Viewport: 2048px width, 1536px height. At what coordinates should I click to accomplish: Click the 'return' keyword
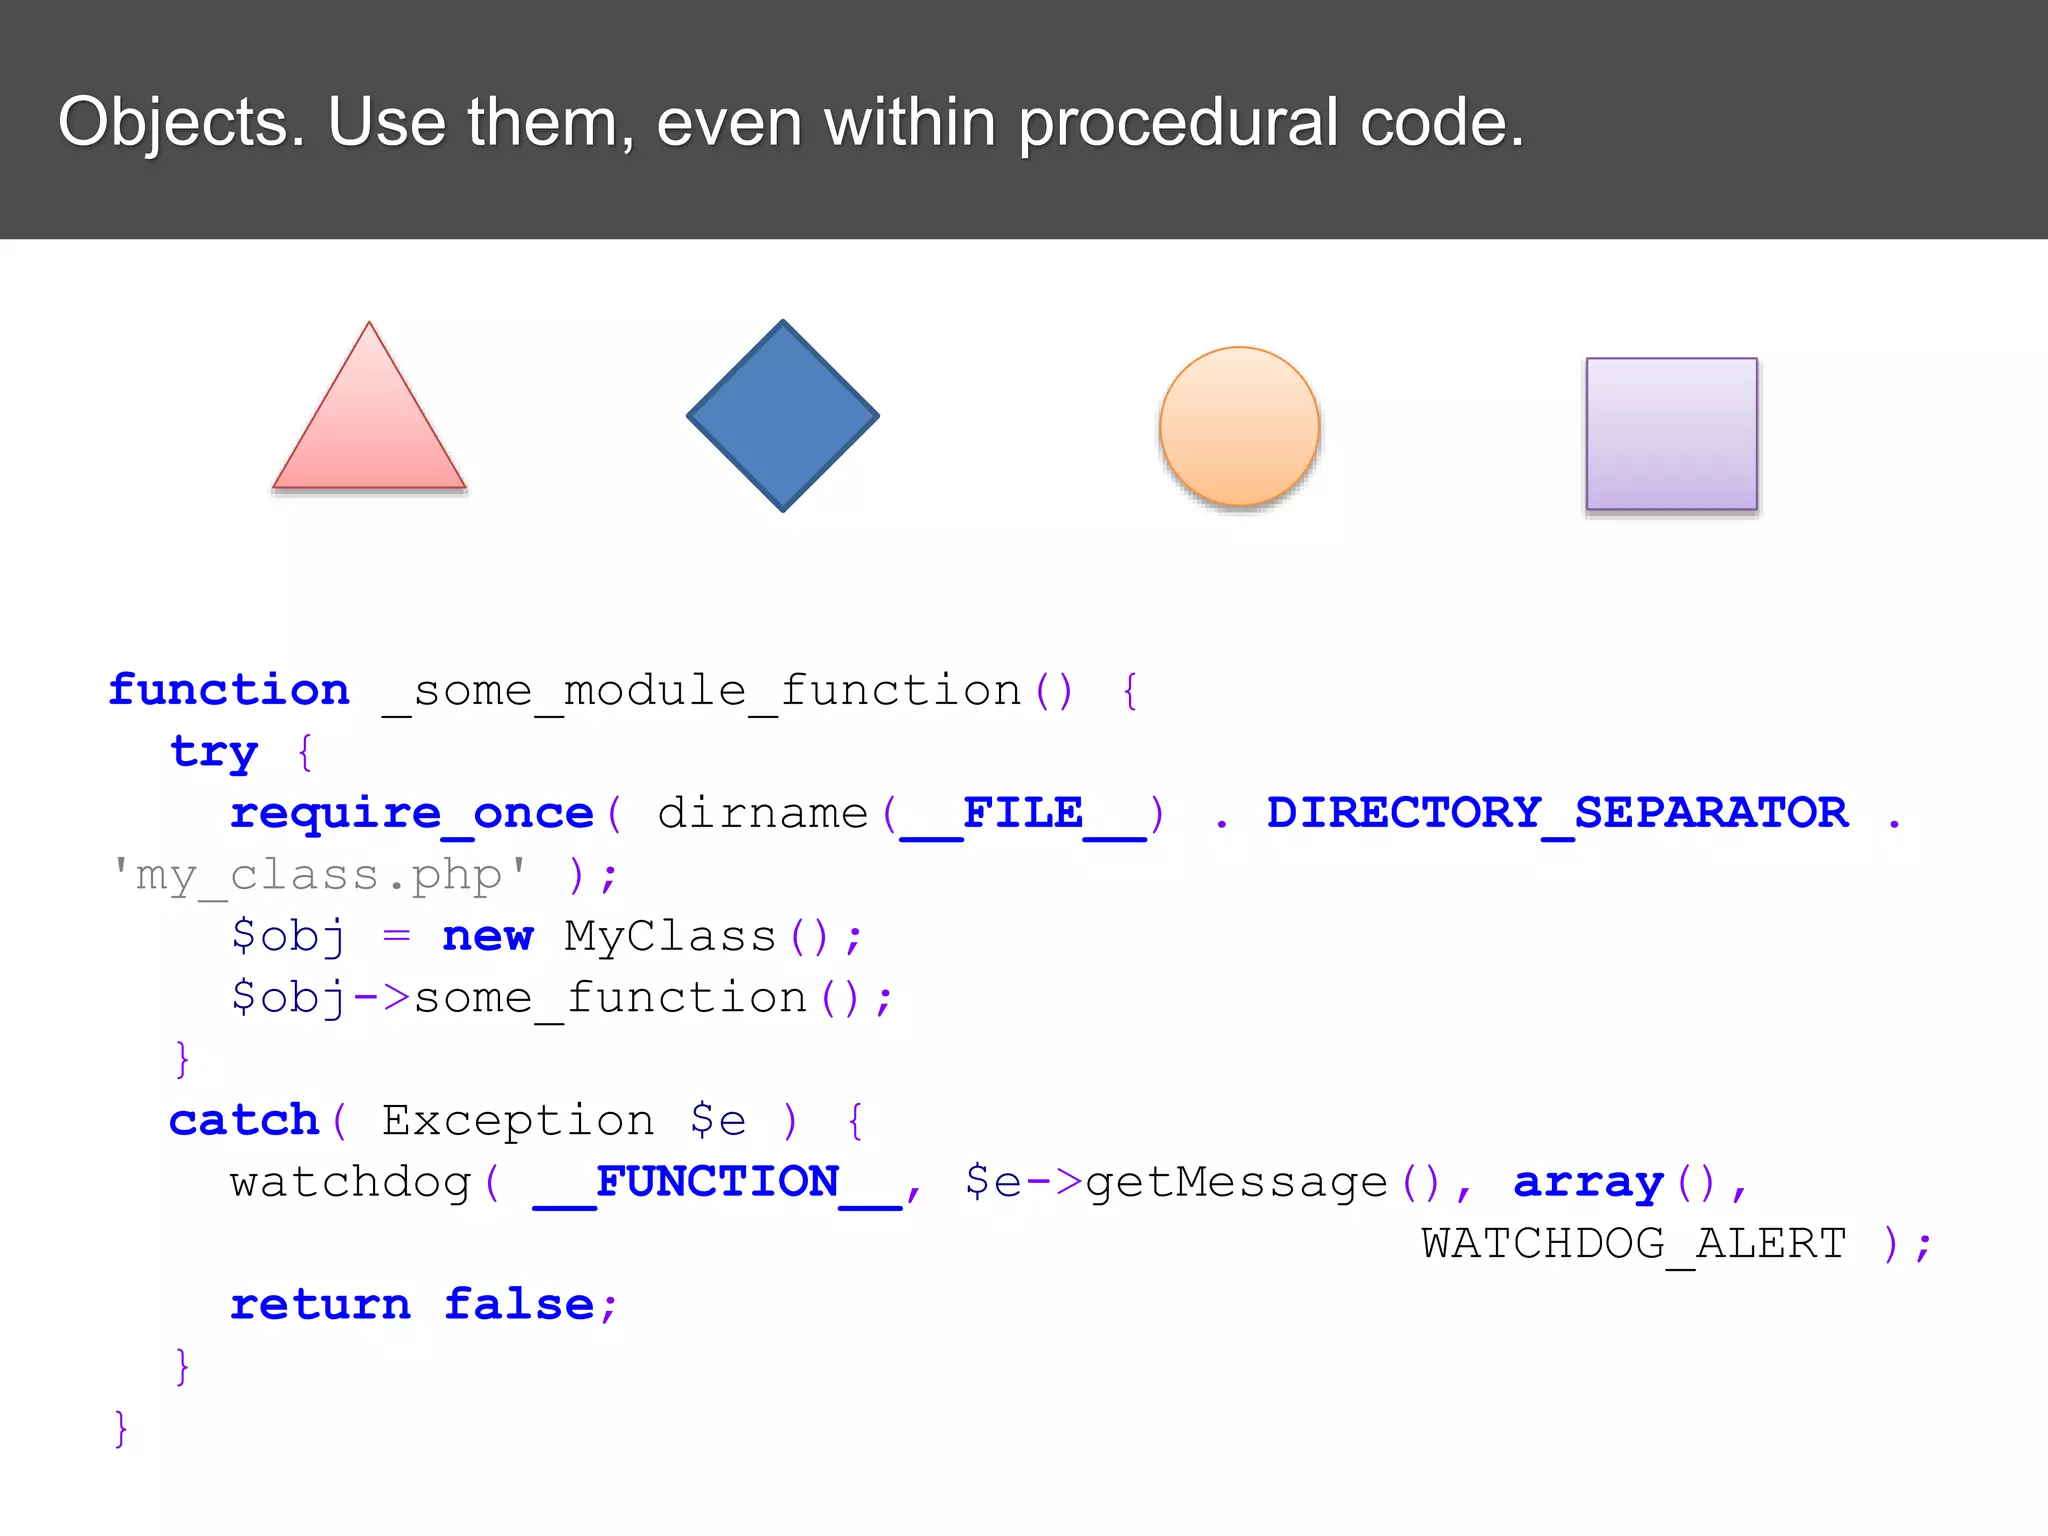pyautogui.click(x=320, y=1305)
